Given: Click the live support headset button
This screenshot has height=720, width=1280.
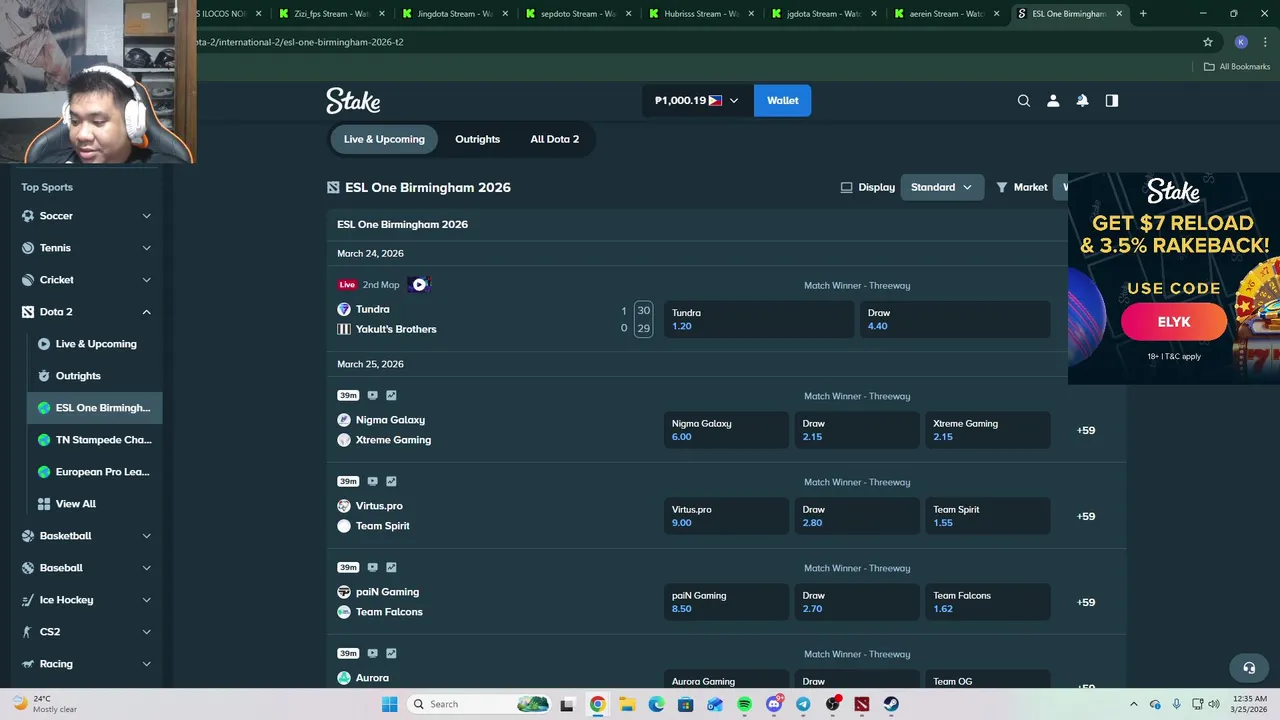Looking at the screenshot, I should coord(1249,668).
